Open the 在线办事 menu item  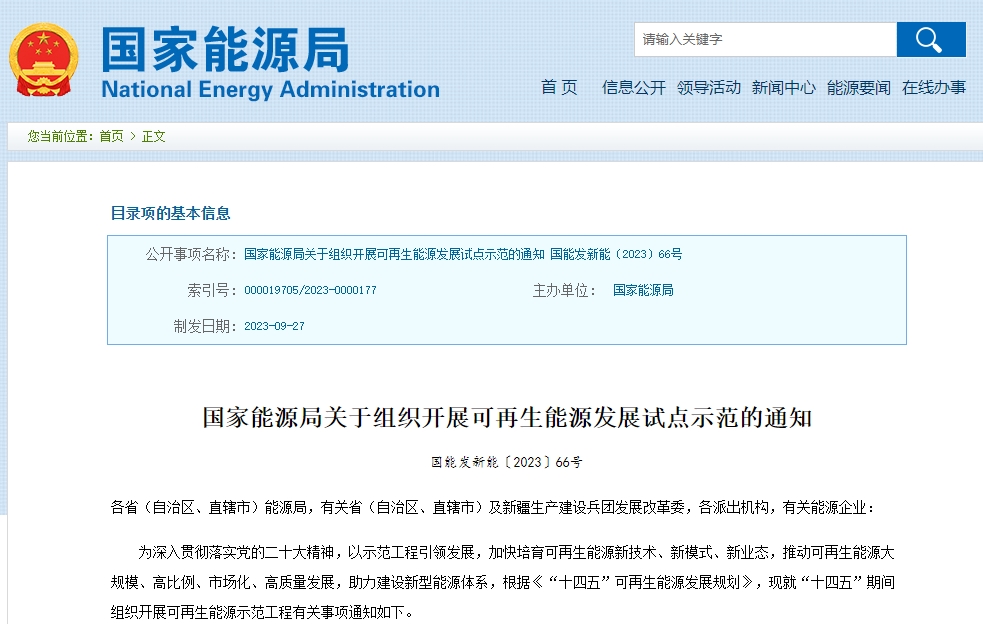[933, 88]
